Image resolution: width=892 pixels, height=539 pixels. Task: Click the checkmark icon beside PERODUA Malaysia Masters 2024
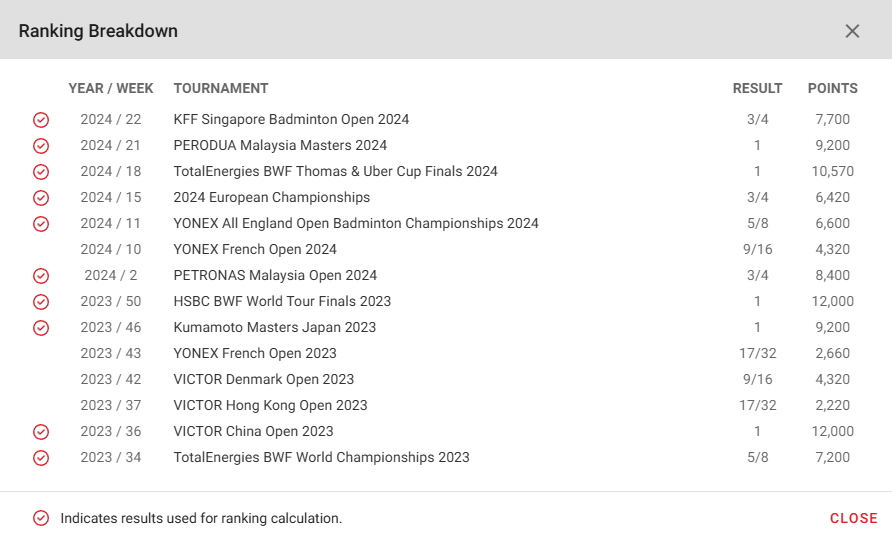tap(41, 146)
